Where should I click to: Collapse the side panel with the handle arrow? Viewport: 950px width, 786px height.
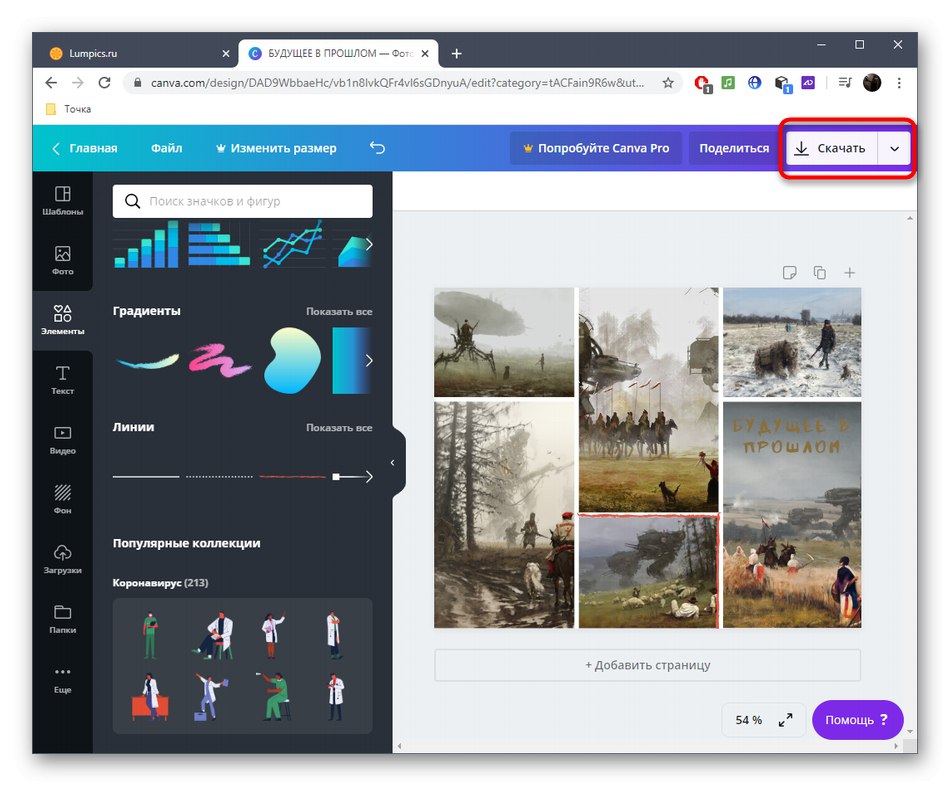pos(393,463)
